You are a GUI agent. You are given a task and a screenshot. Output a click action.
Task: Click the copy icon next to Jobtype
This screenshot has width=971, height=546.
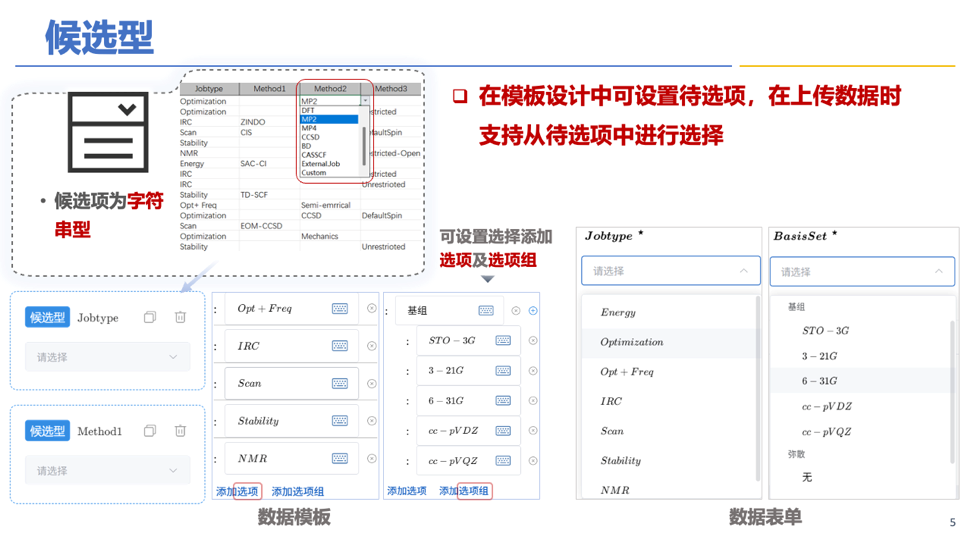[x=150, y=317]
